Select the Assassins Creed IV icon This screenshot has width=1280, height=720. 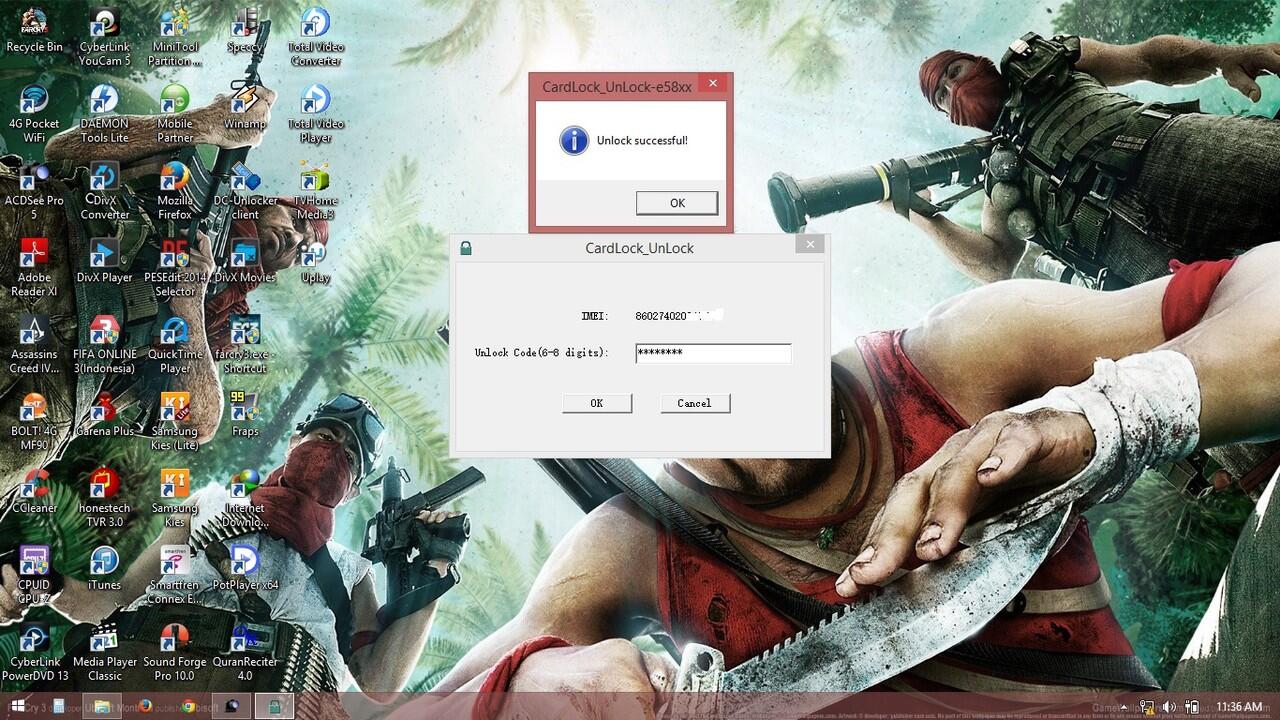(x=34, y=345)
